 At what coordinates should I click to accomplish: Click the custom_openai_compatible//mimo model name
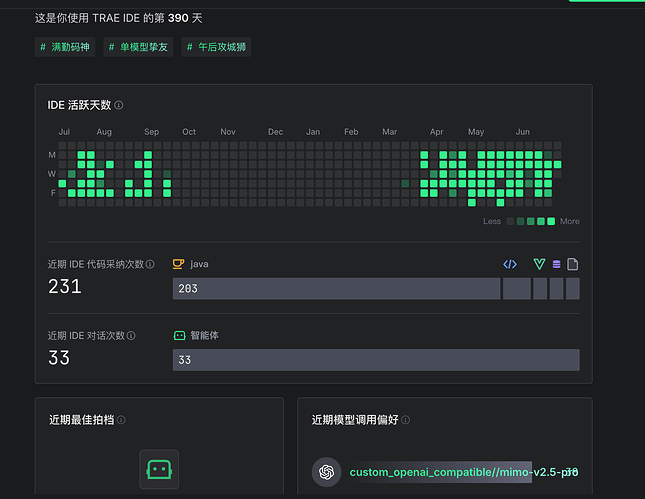(x=464, y=472)
